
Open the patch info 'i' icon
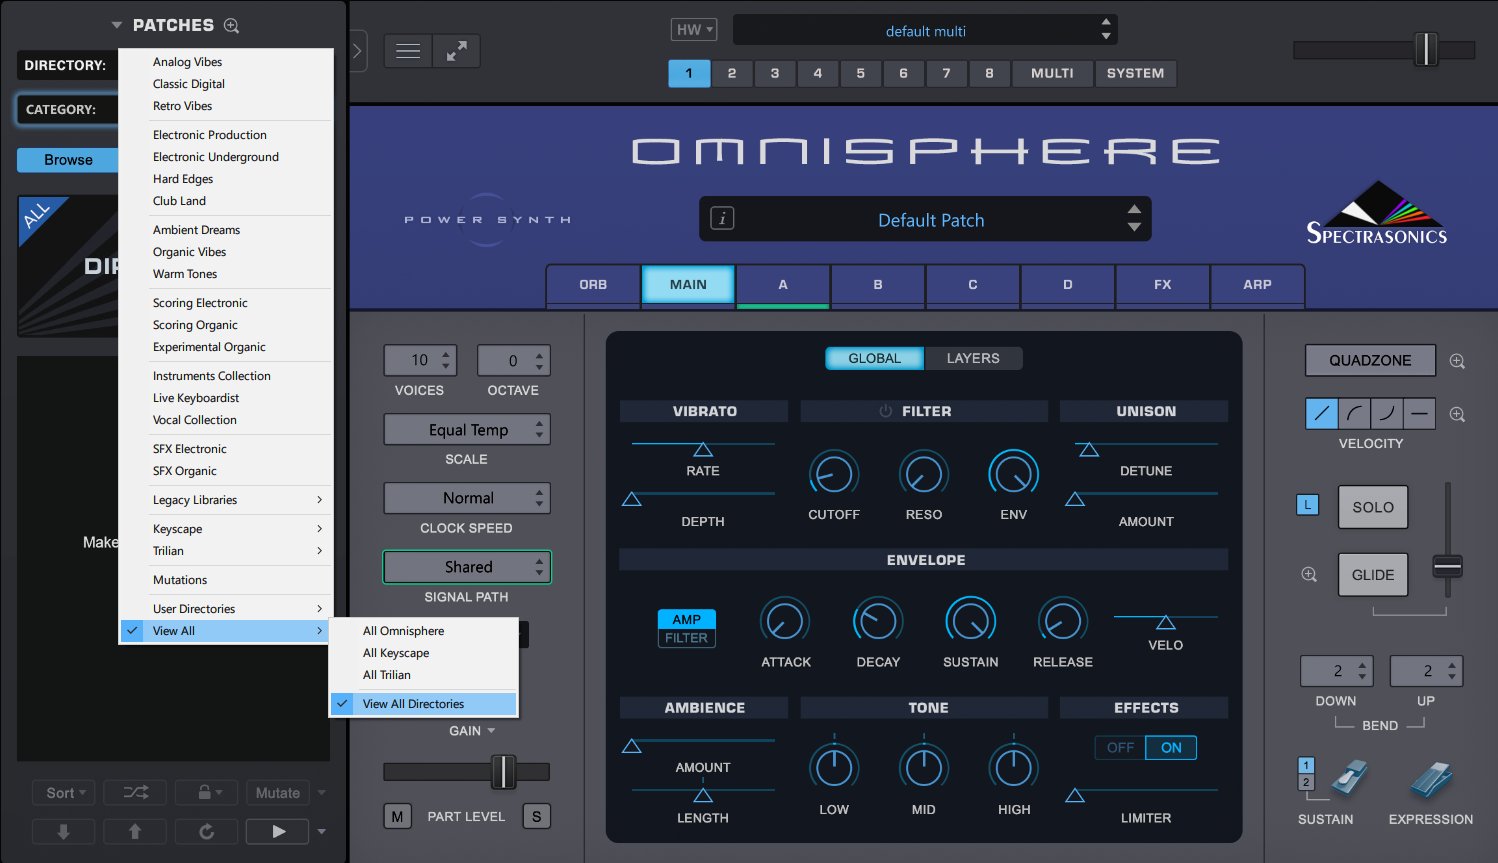click(722, 218)
